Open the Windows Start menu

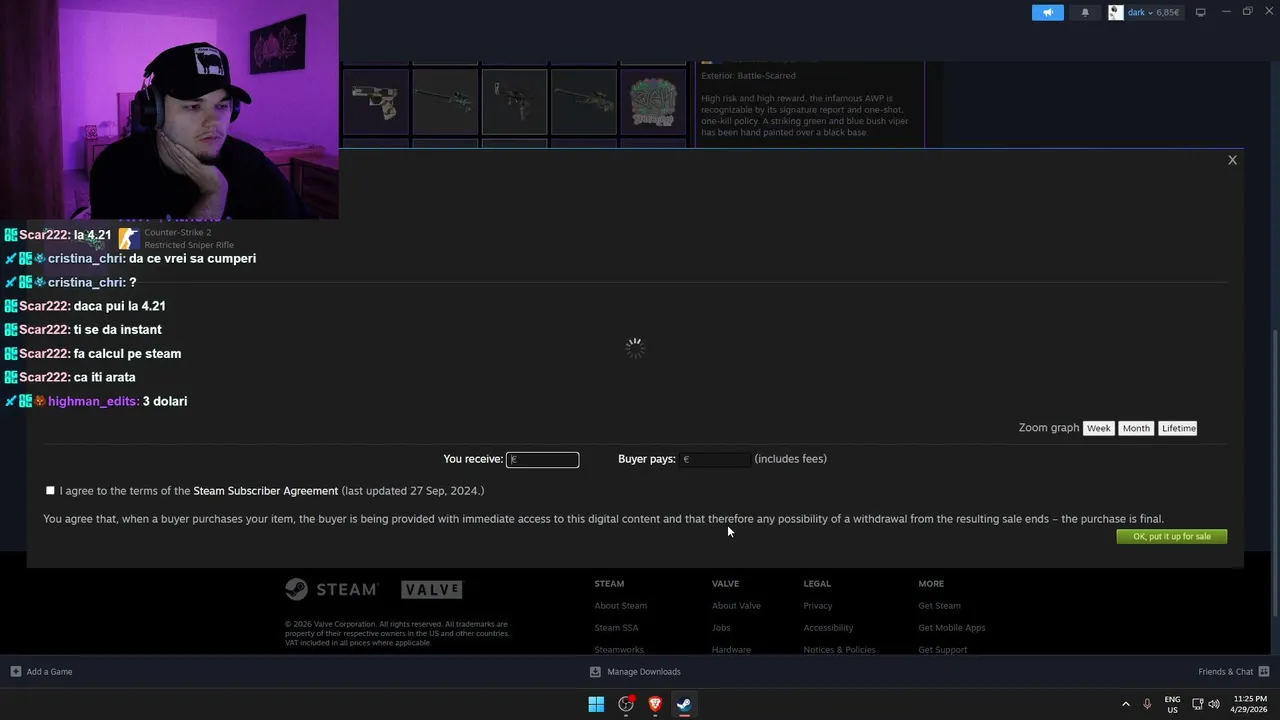tap(596, 704)
